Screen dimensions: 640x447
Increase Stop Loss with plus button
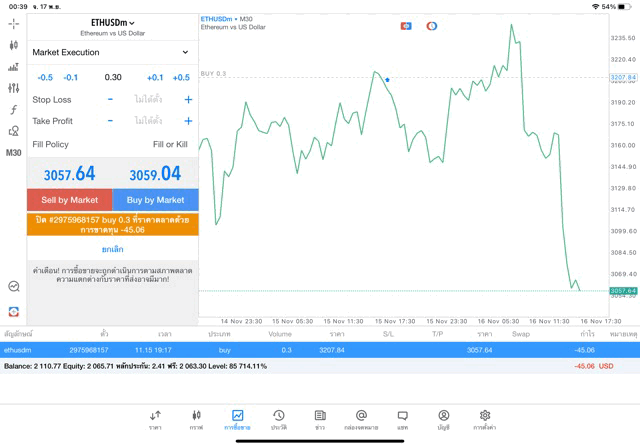pyautogui.click(x=188, y=99)
